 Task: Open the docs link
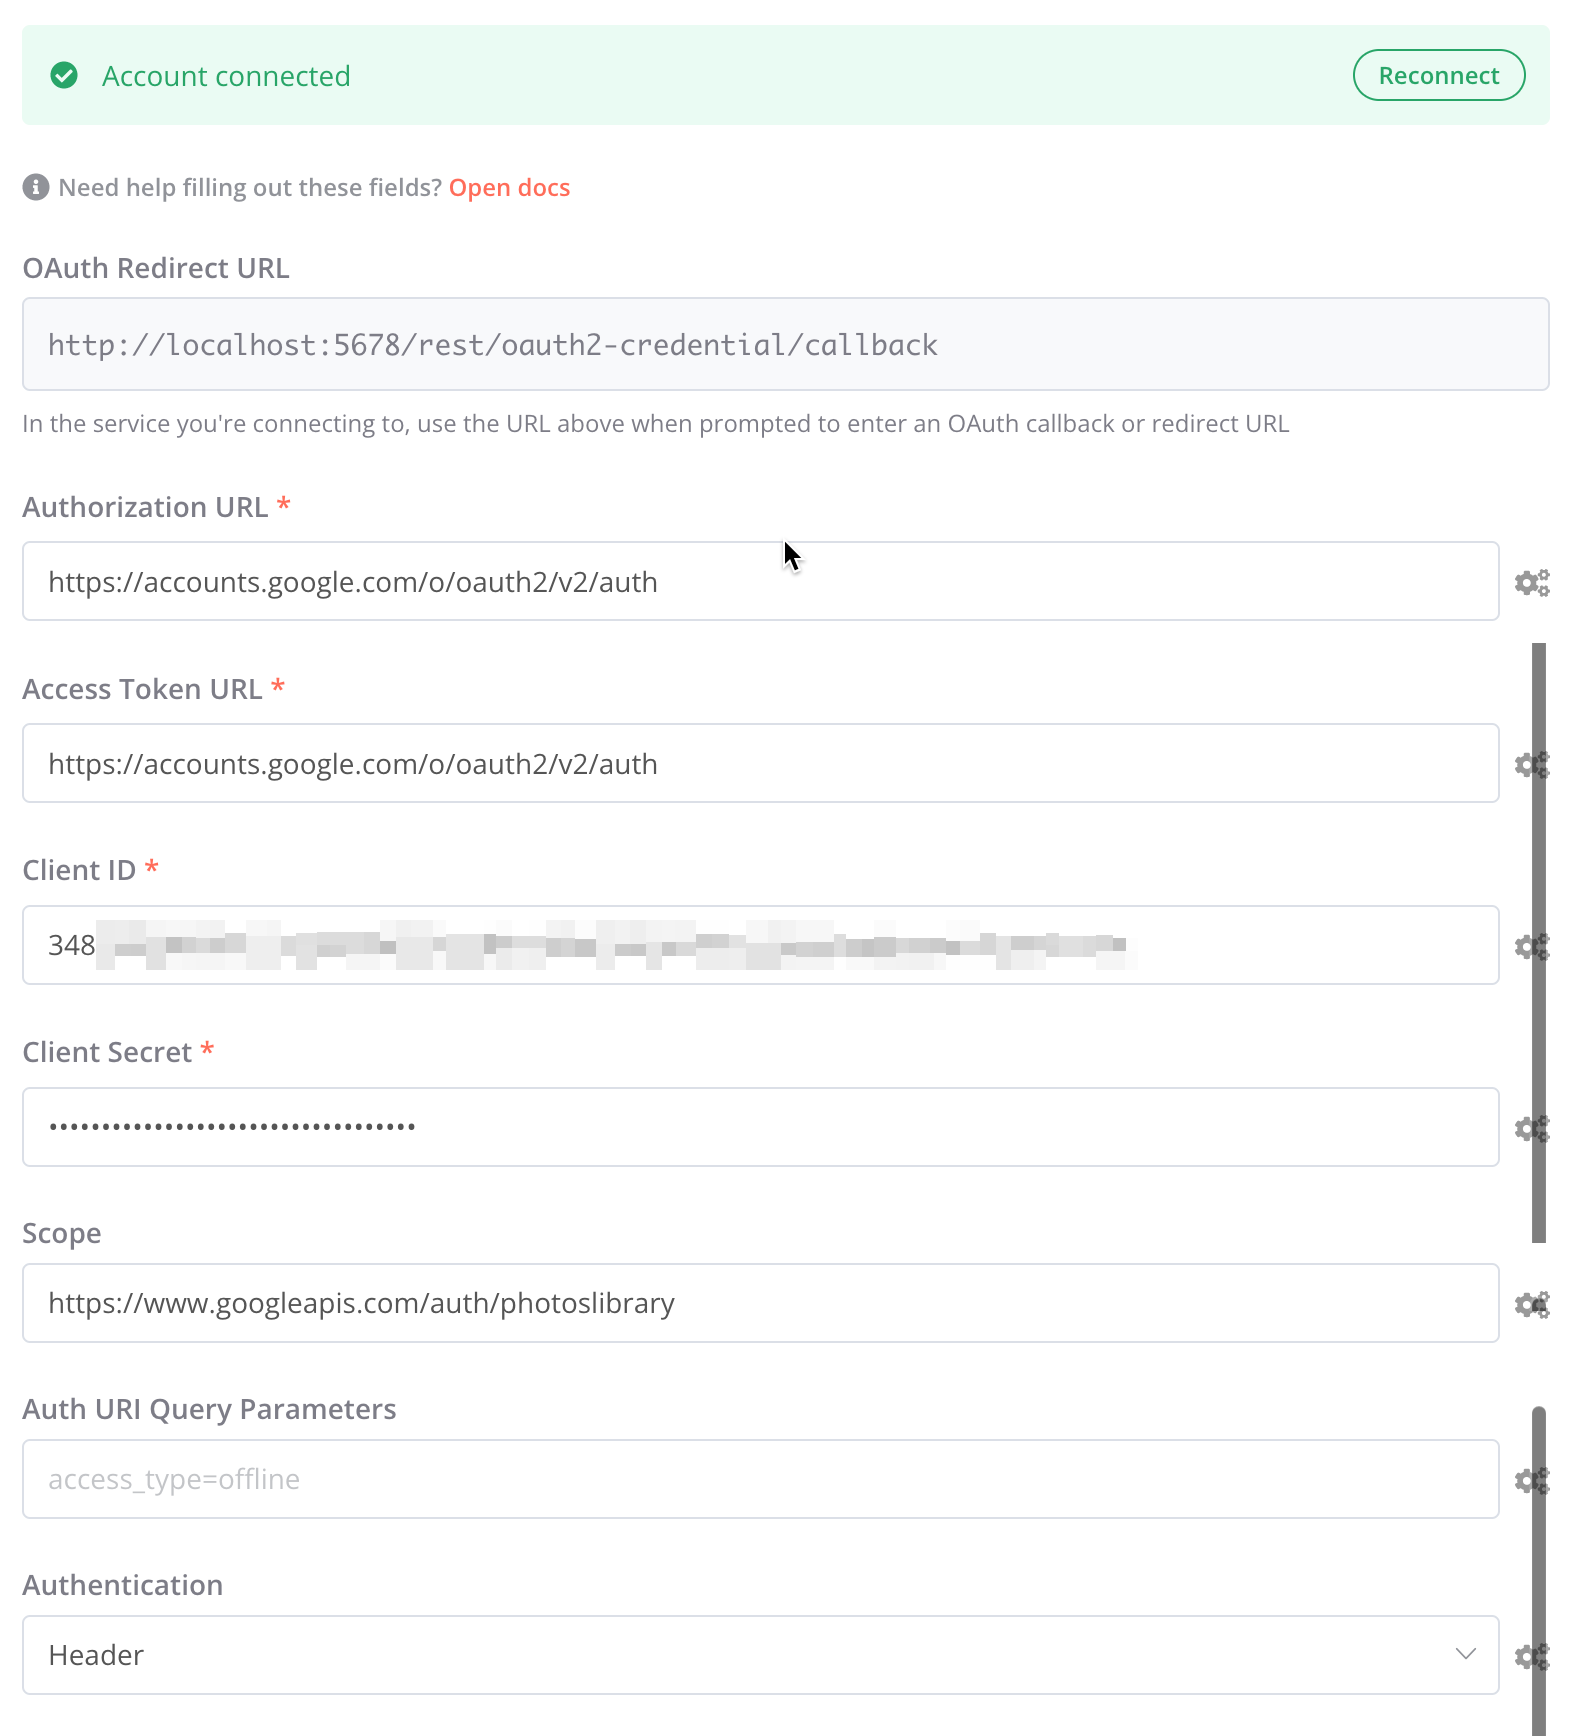pos(509,188)
